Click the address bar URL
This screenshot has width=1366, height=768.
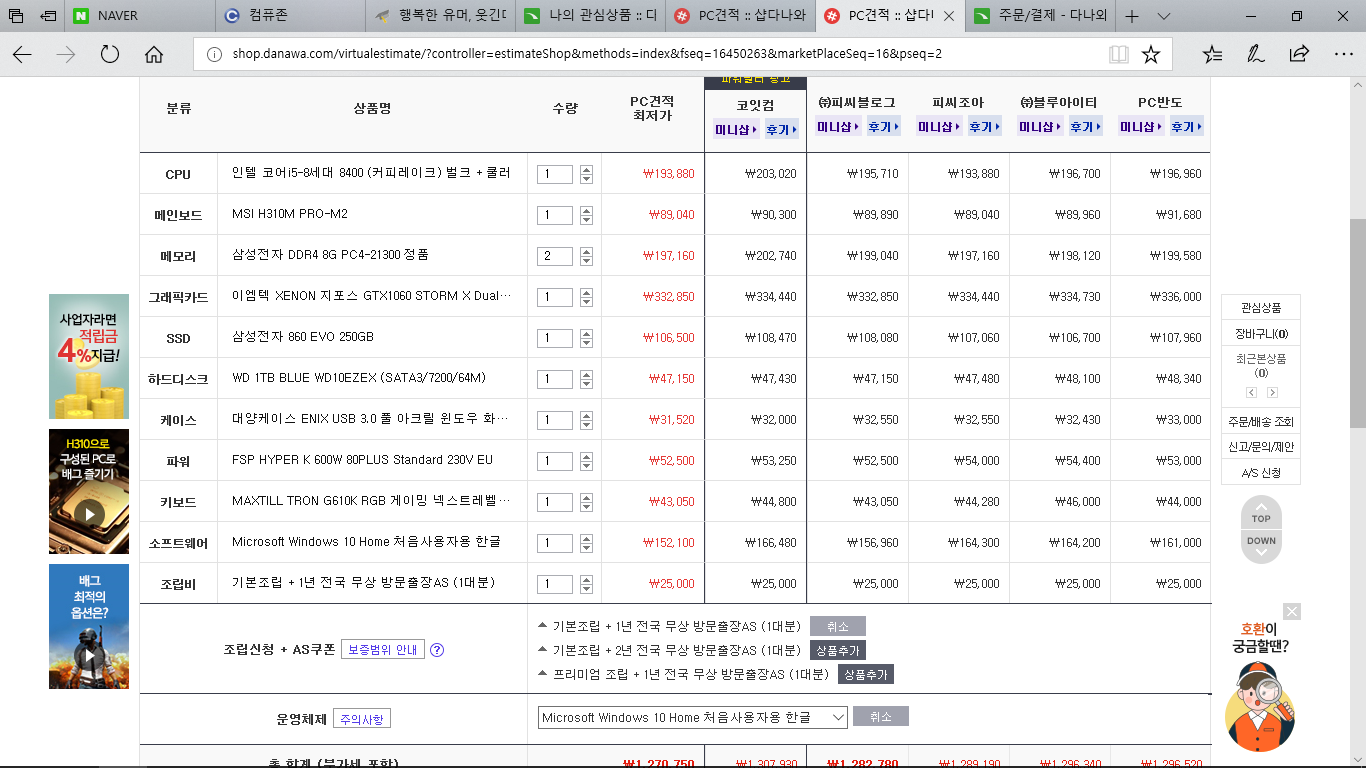(587, 54)
